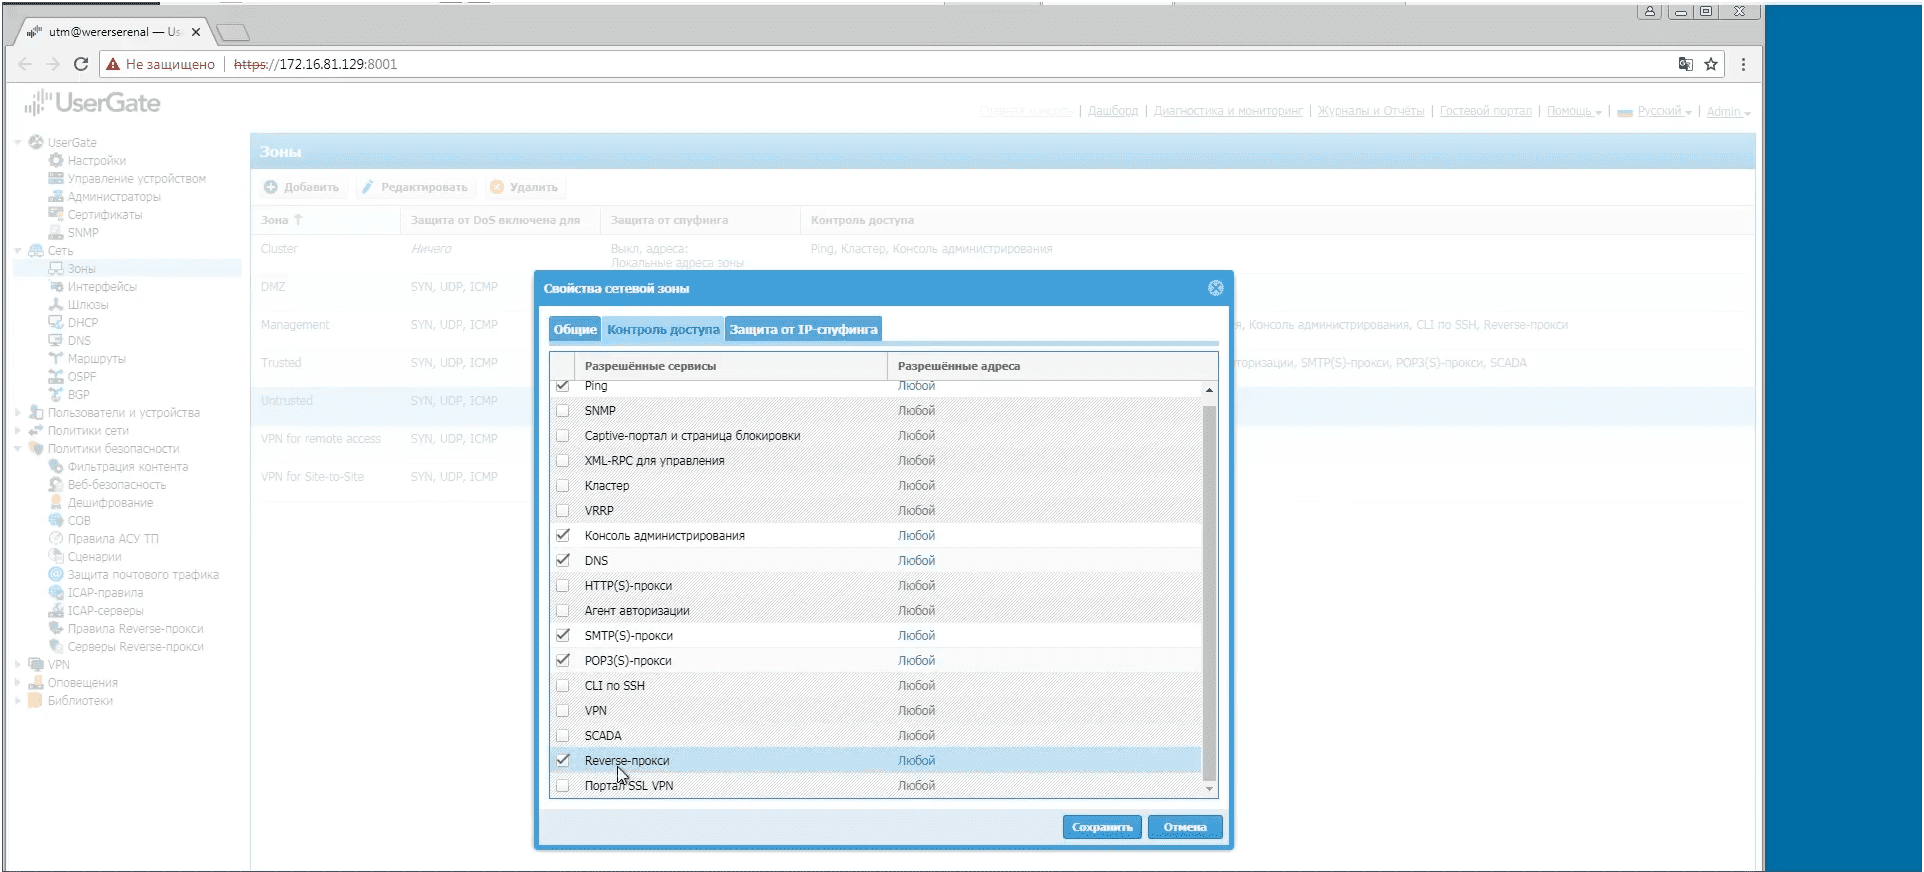Open Интерфейсы in sidebar
Image resolution: width=1924 pixels, height=872 pixels.
pyautogui.click(x=102, y=287)
